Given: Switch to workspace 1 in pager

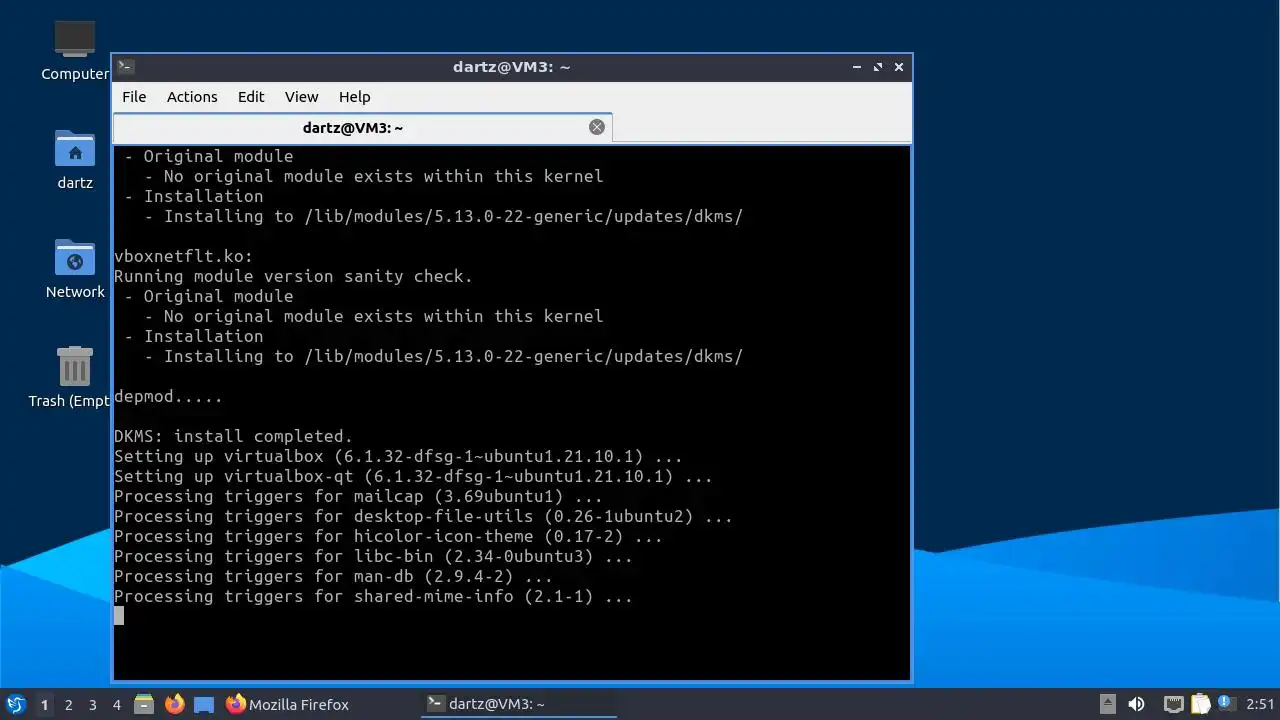Looking at the screenshot, I should click(44, 705).
